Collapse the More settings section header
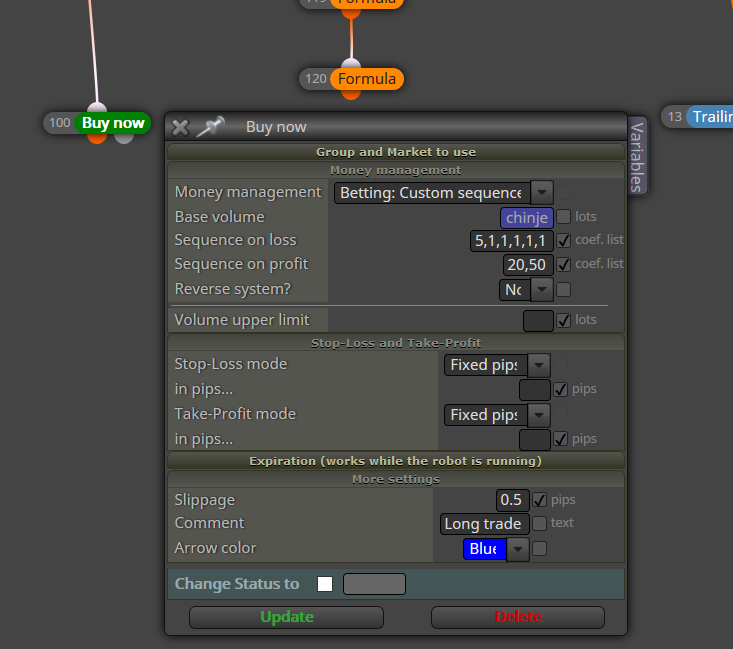 396,479
